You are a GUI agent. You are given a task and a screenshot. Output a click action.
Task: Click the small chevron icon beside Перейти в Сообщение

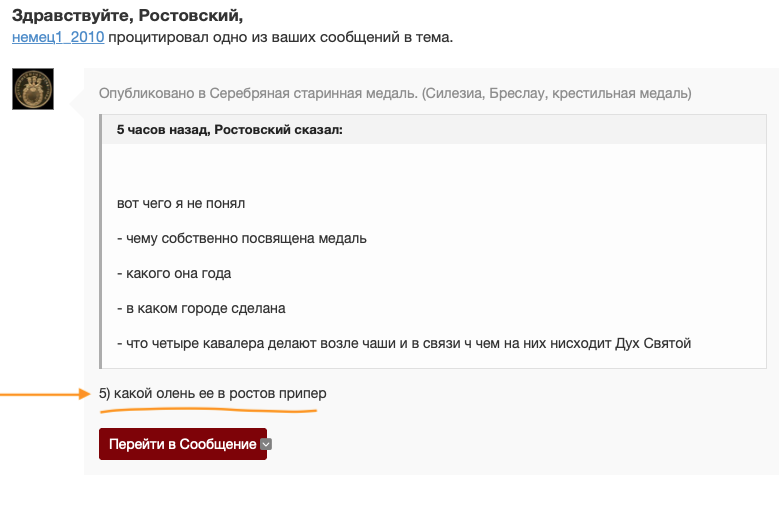point(266,444)
